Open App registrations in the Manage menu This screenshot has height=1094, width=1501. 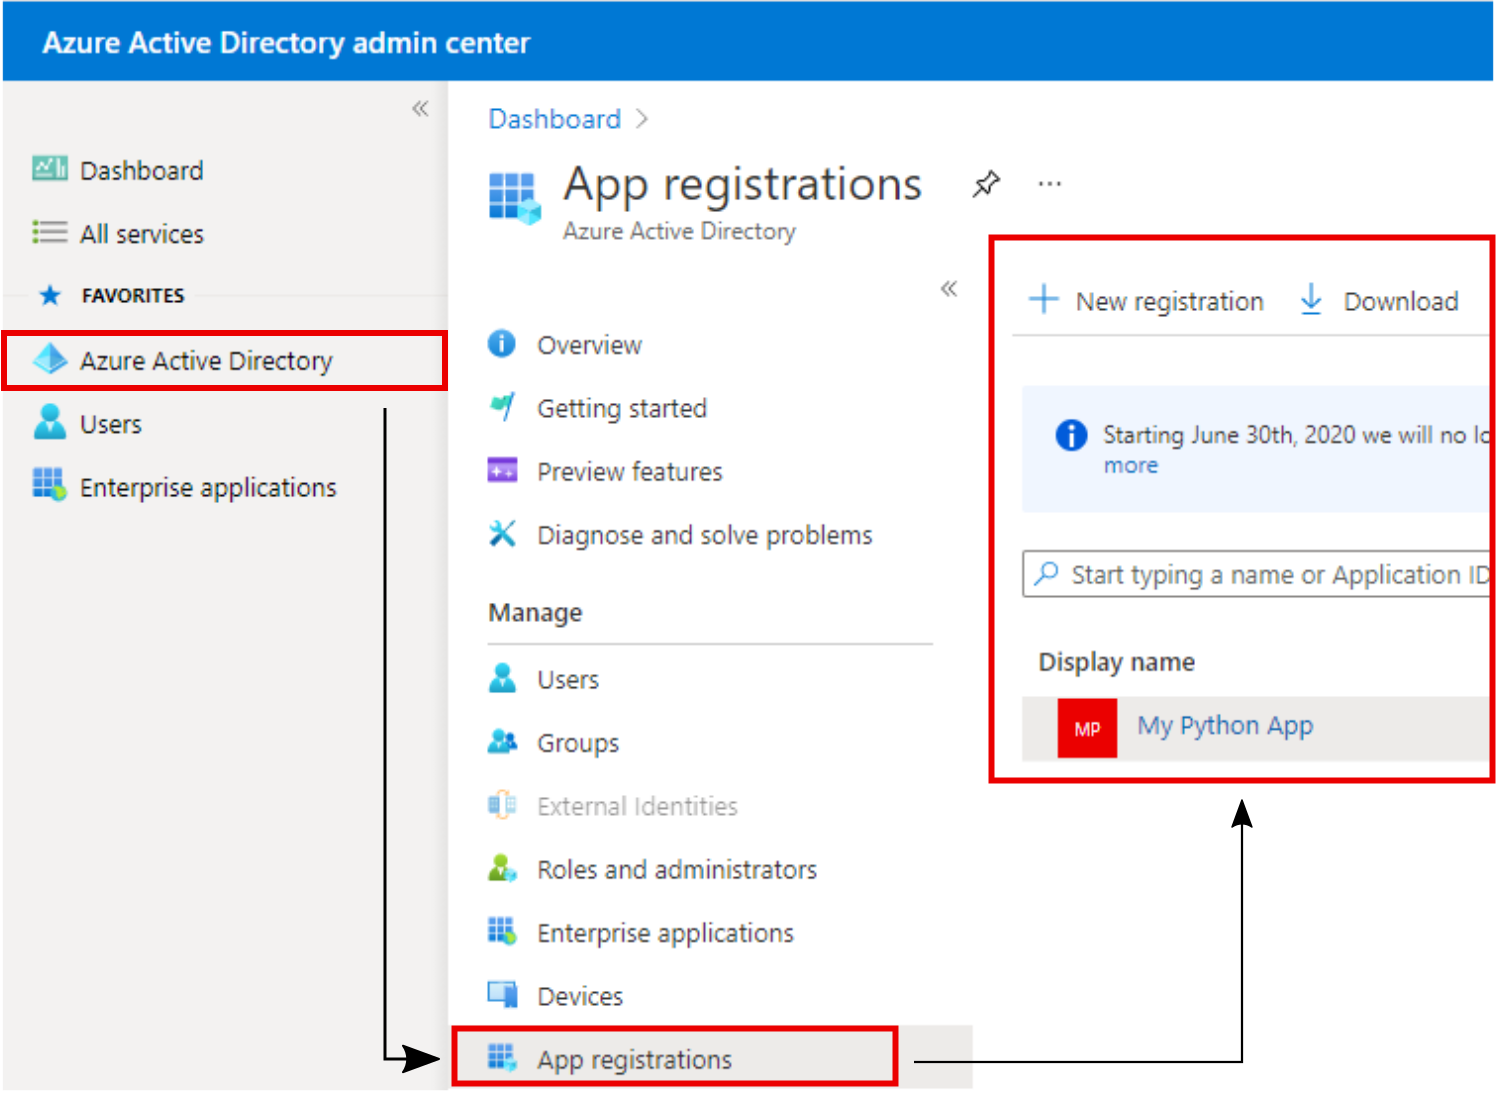pos(634,1059)
